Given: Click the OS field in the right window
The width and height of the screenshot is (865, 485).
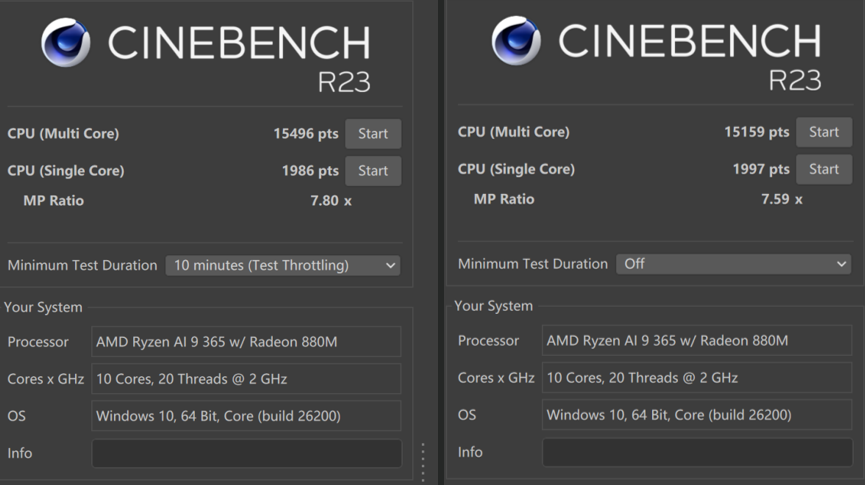Looking at the screenshot, I should (x=697, y=414).
